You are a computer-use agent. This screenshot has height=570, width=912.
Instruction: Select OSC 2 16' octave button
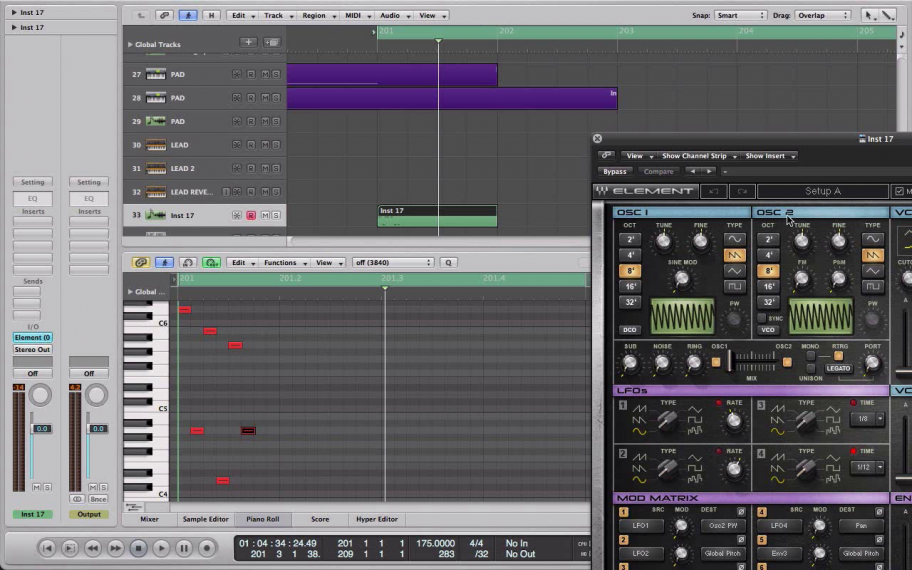(768, 286)
